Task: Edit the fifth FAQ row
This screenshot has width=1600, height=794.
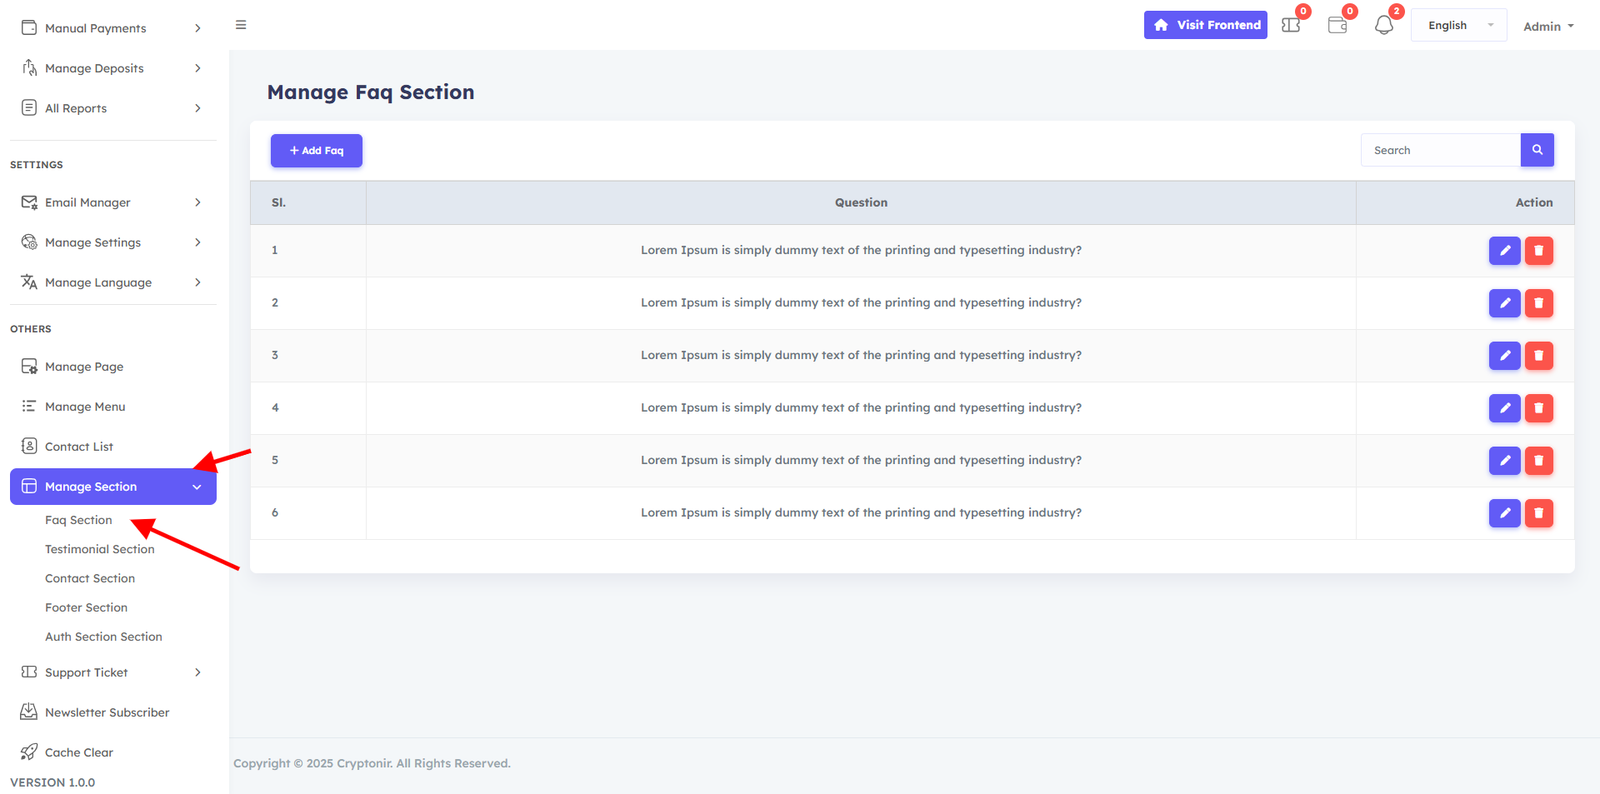Action: pyautogui.click(x=1504, y=461)
